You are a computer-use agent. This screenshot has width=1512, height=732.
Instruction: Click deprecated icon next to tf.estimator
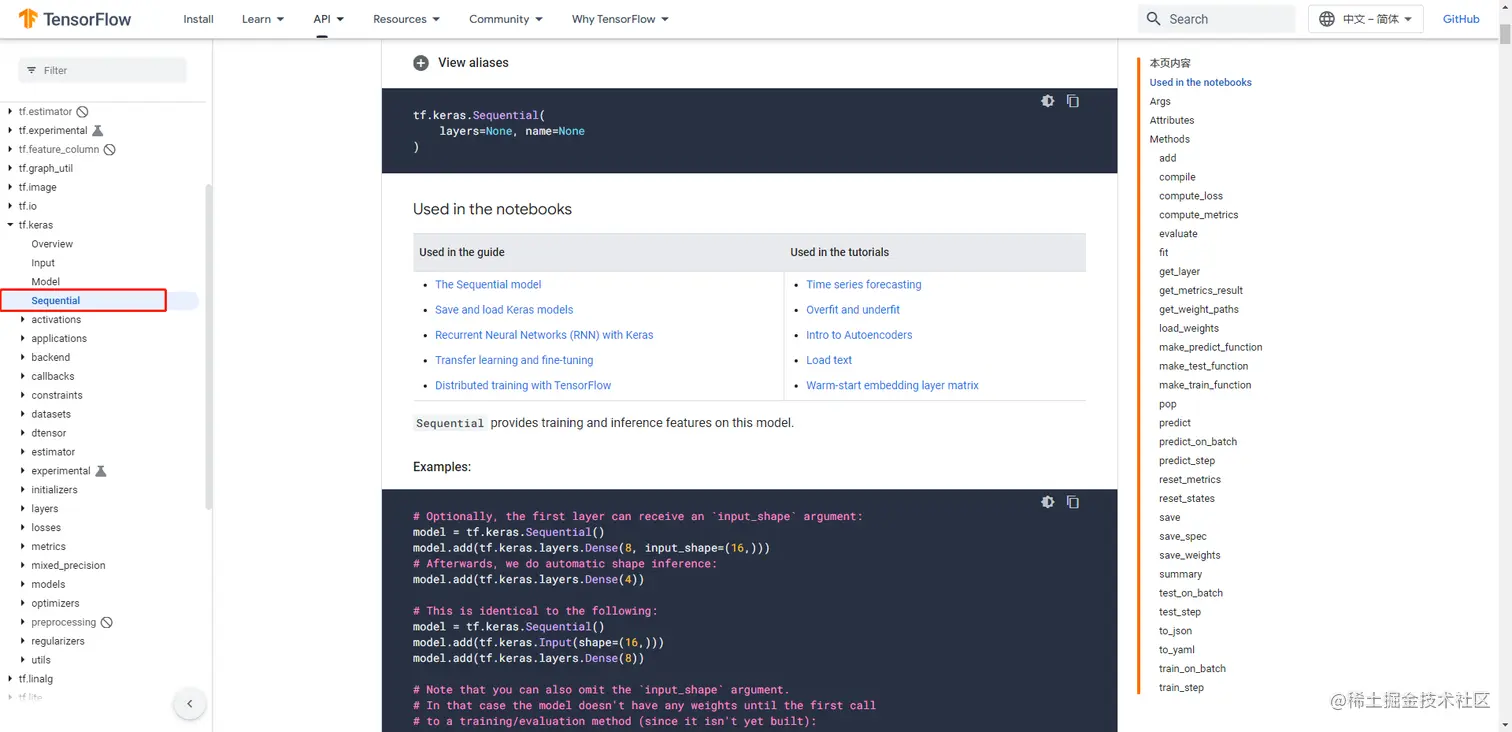(83, 112)
